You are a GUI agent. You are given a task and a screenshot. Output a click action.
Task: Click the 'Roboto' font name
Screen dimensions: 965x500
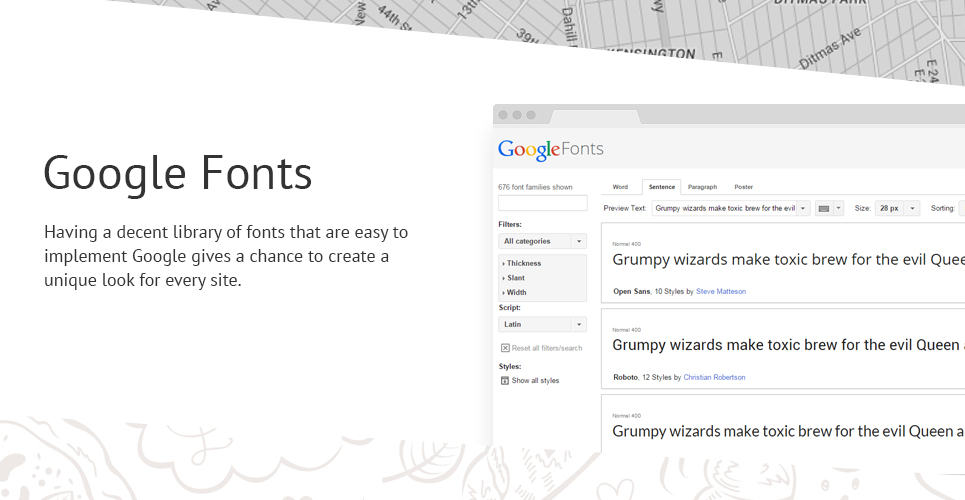(625, 377)
